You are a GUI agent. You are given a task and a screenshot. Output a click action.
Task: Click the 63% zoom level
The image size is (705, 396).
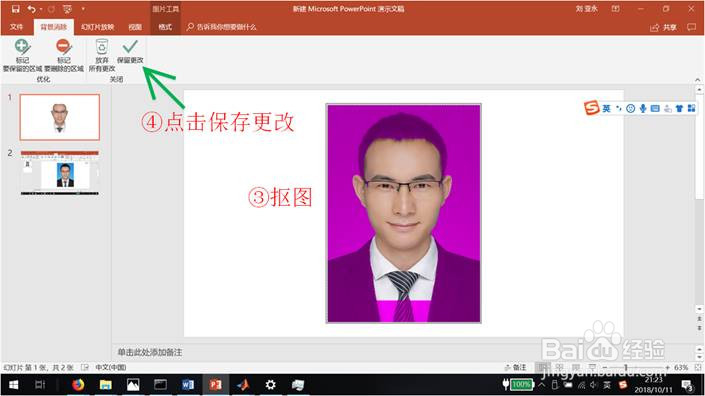(x=681, y=367)
